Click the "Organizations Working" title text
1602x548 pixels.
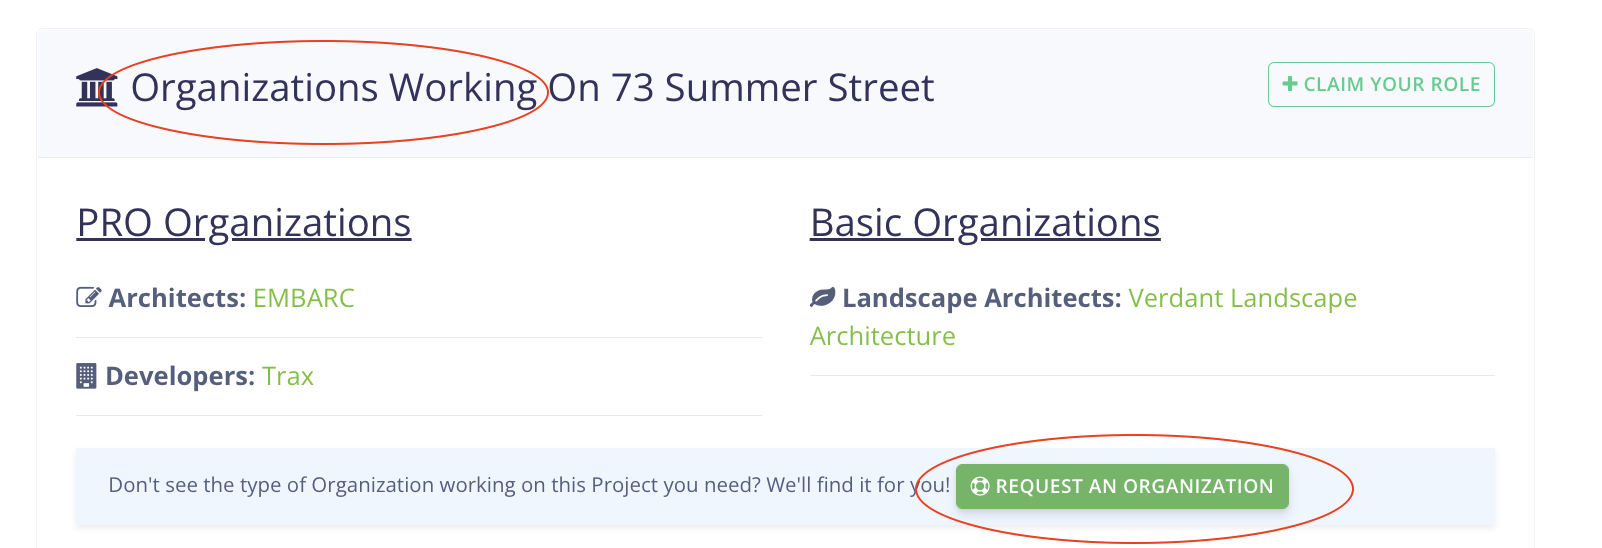(334, 88)
